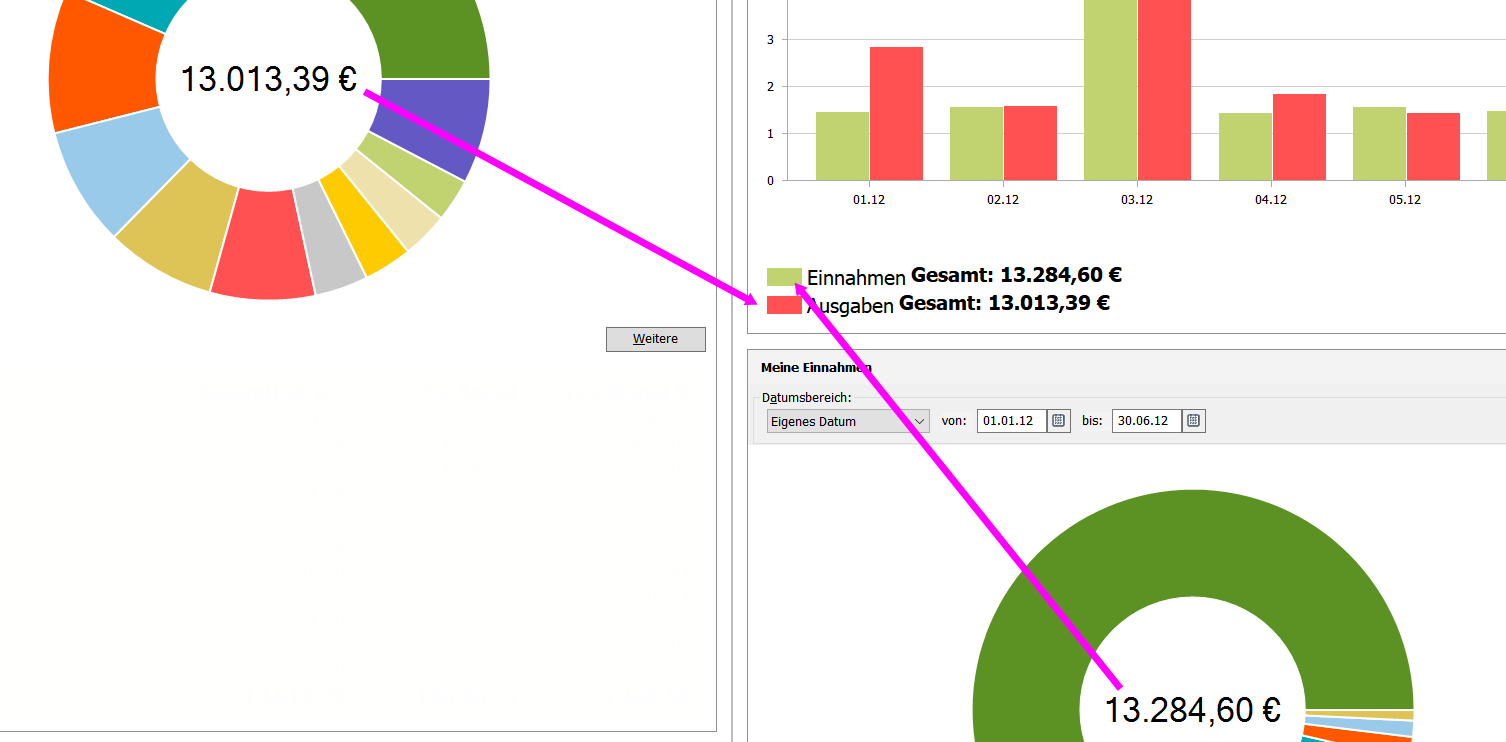The width and height of the screenshot is (1506, 742).
Task: Click the 13.013,39 € total in donut center
Action: click(x=268, y=79)
